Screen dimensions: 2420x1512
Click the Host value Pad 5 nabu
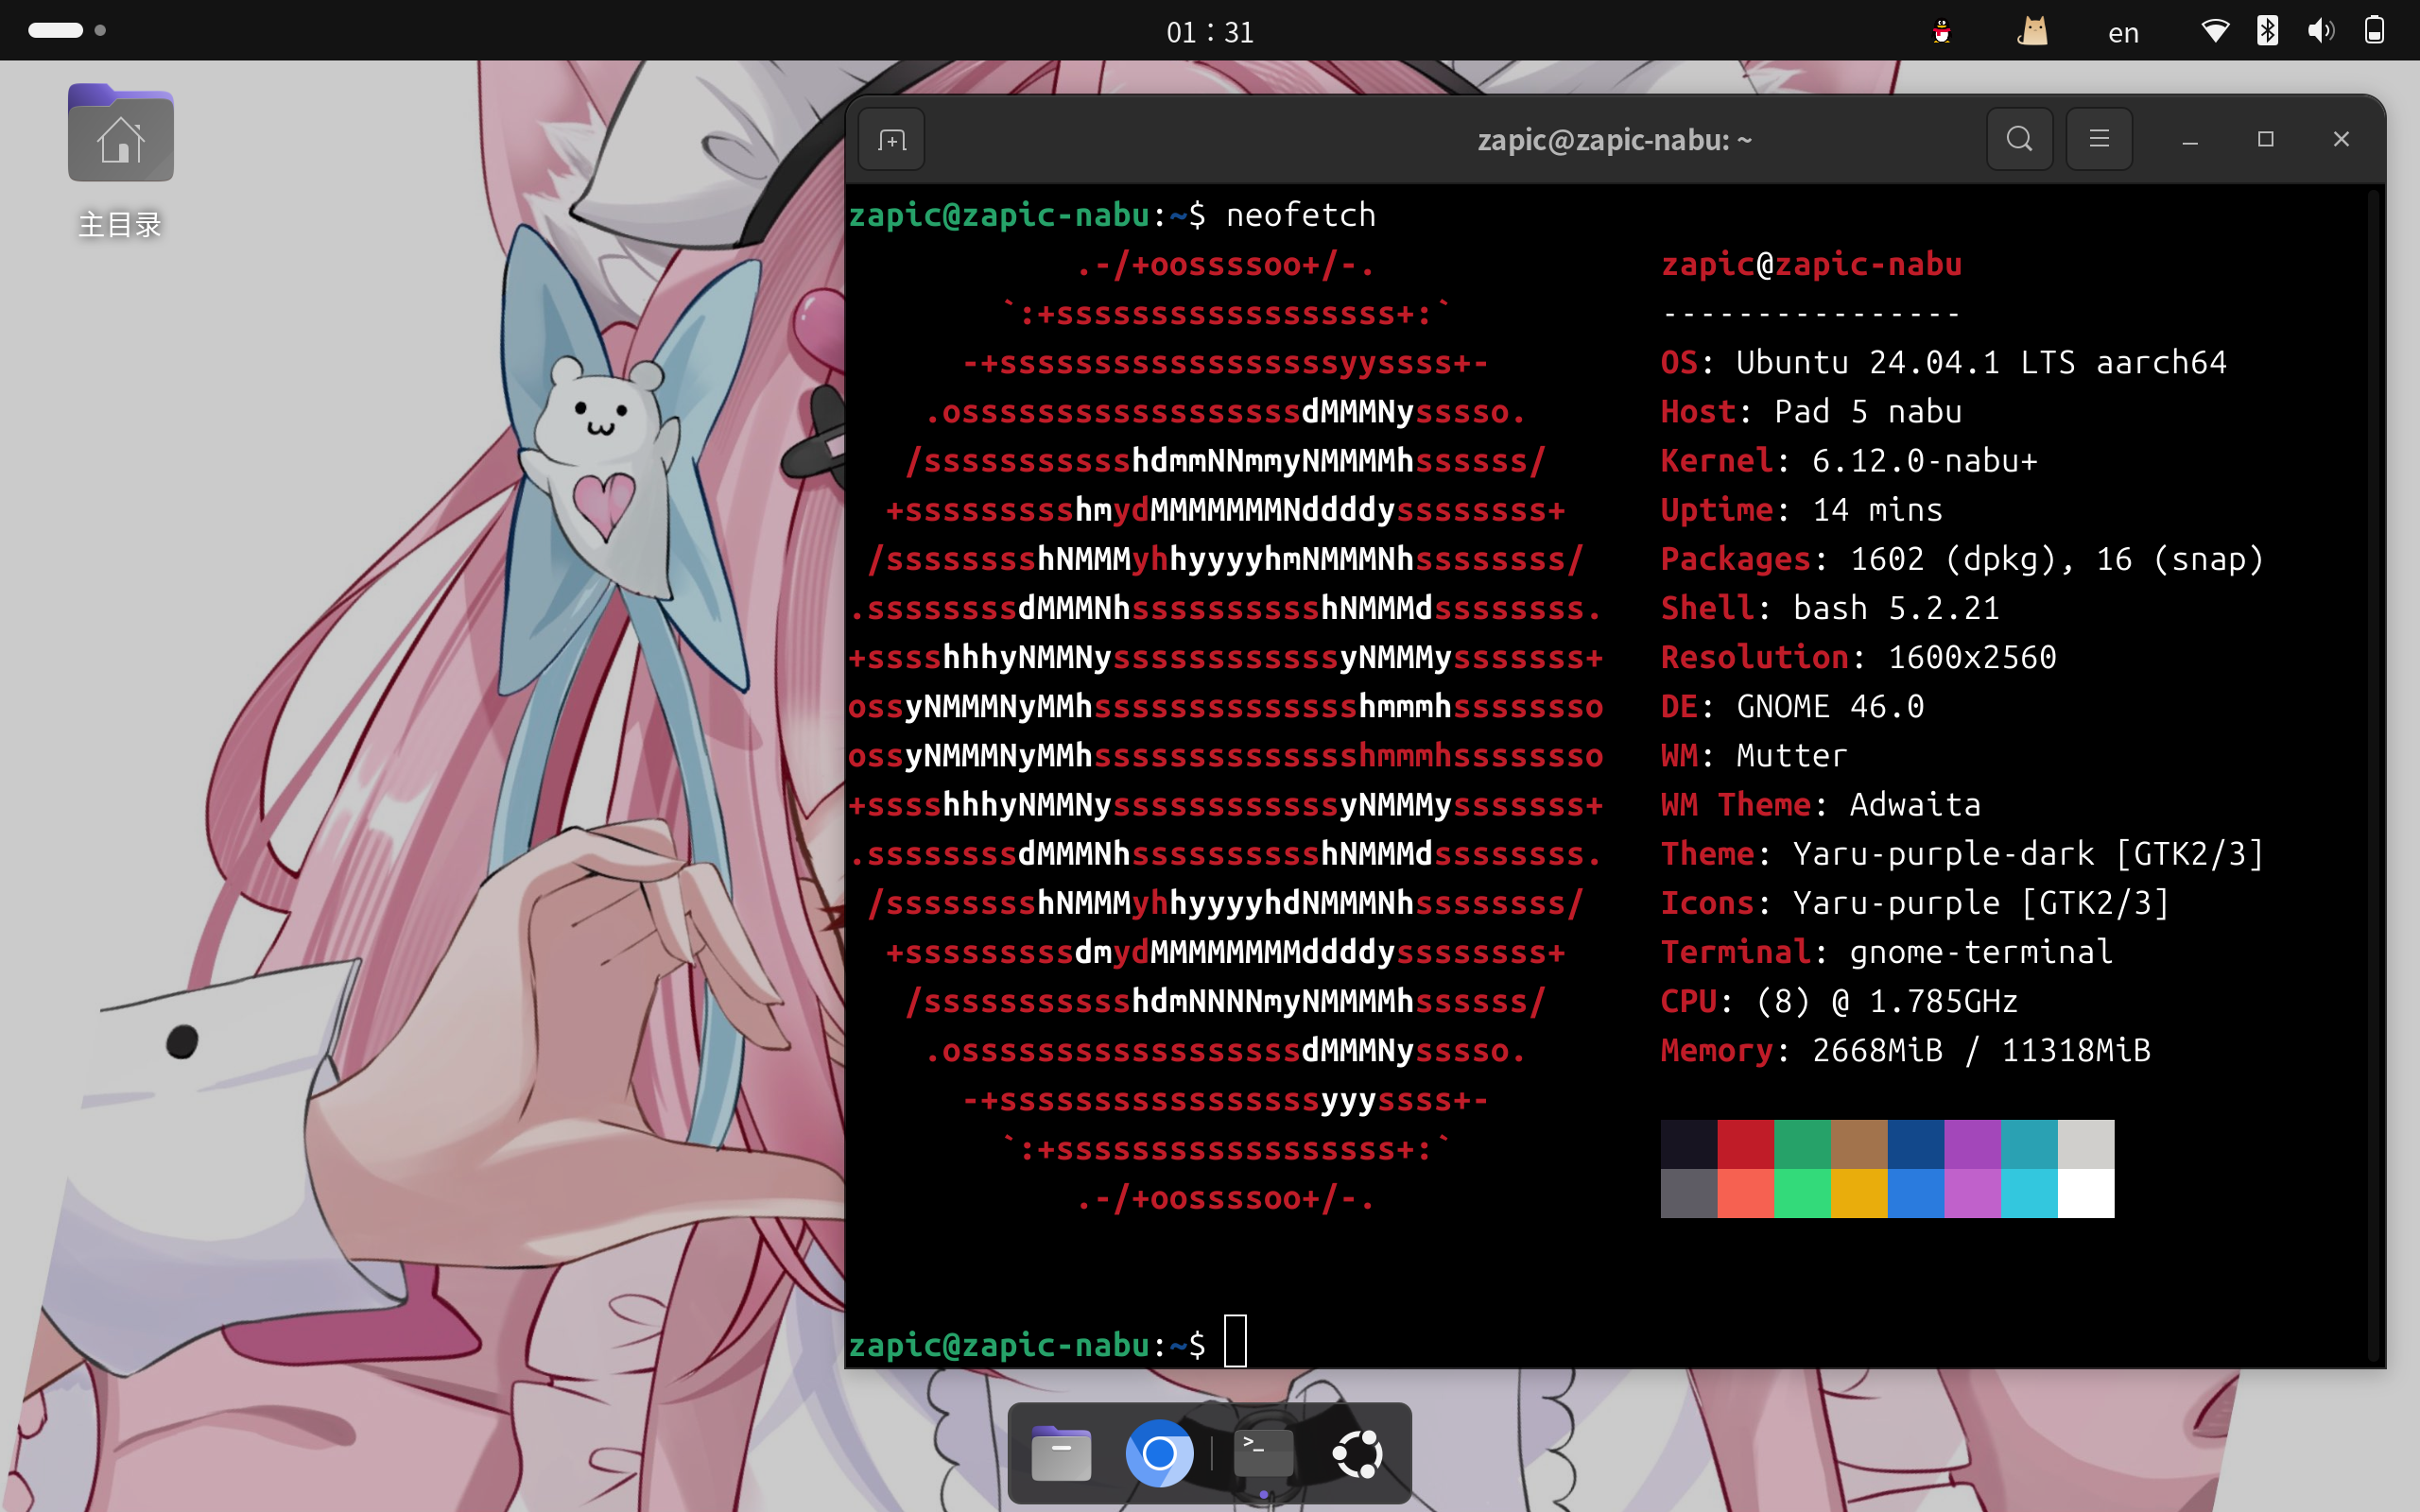[x=1868, y=411]
